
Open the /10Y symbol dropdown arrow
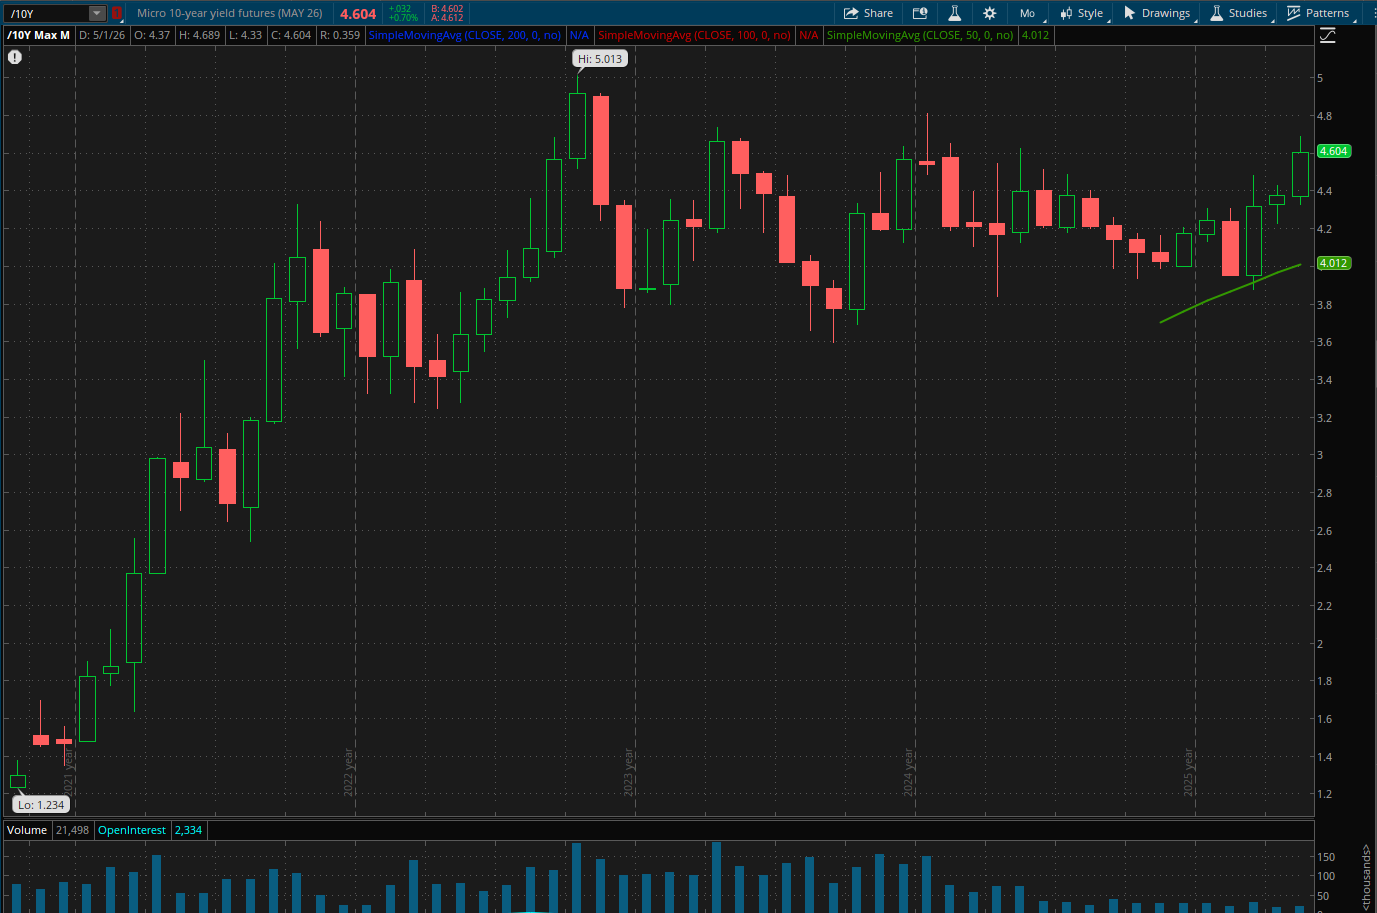click(x=97, y=13)
